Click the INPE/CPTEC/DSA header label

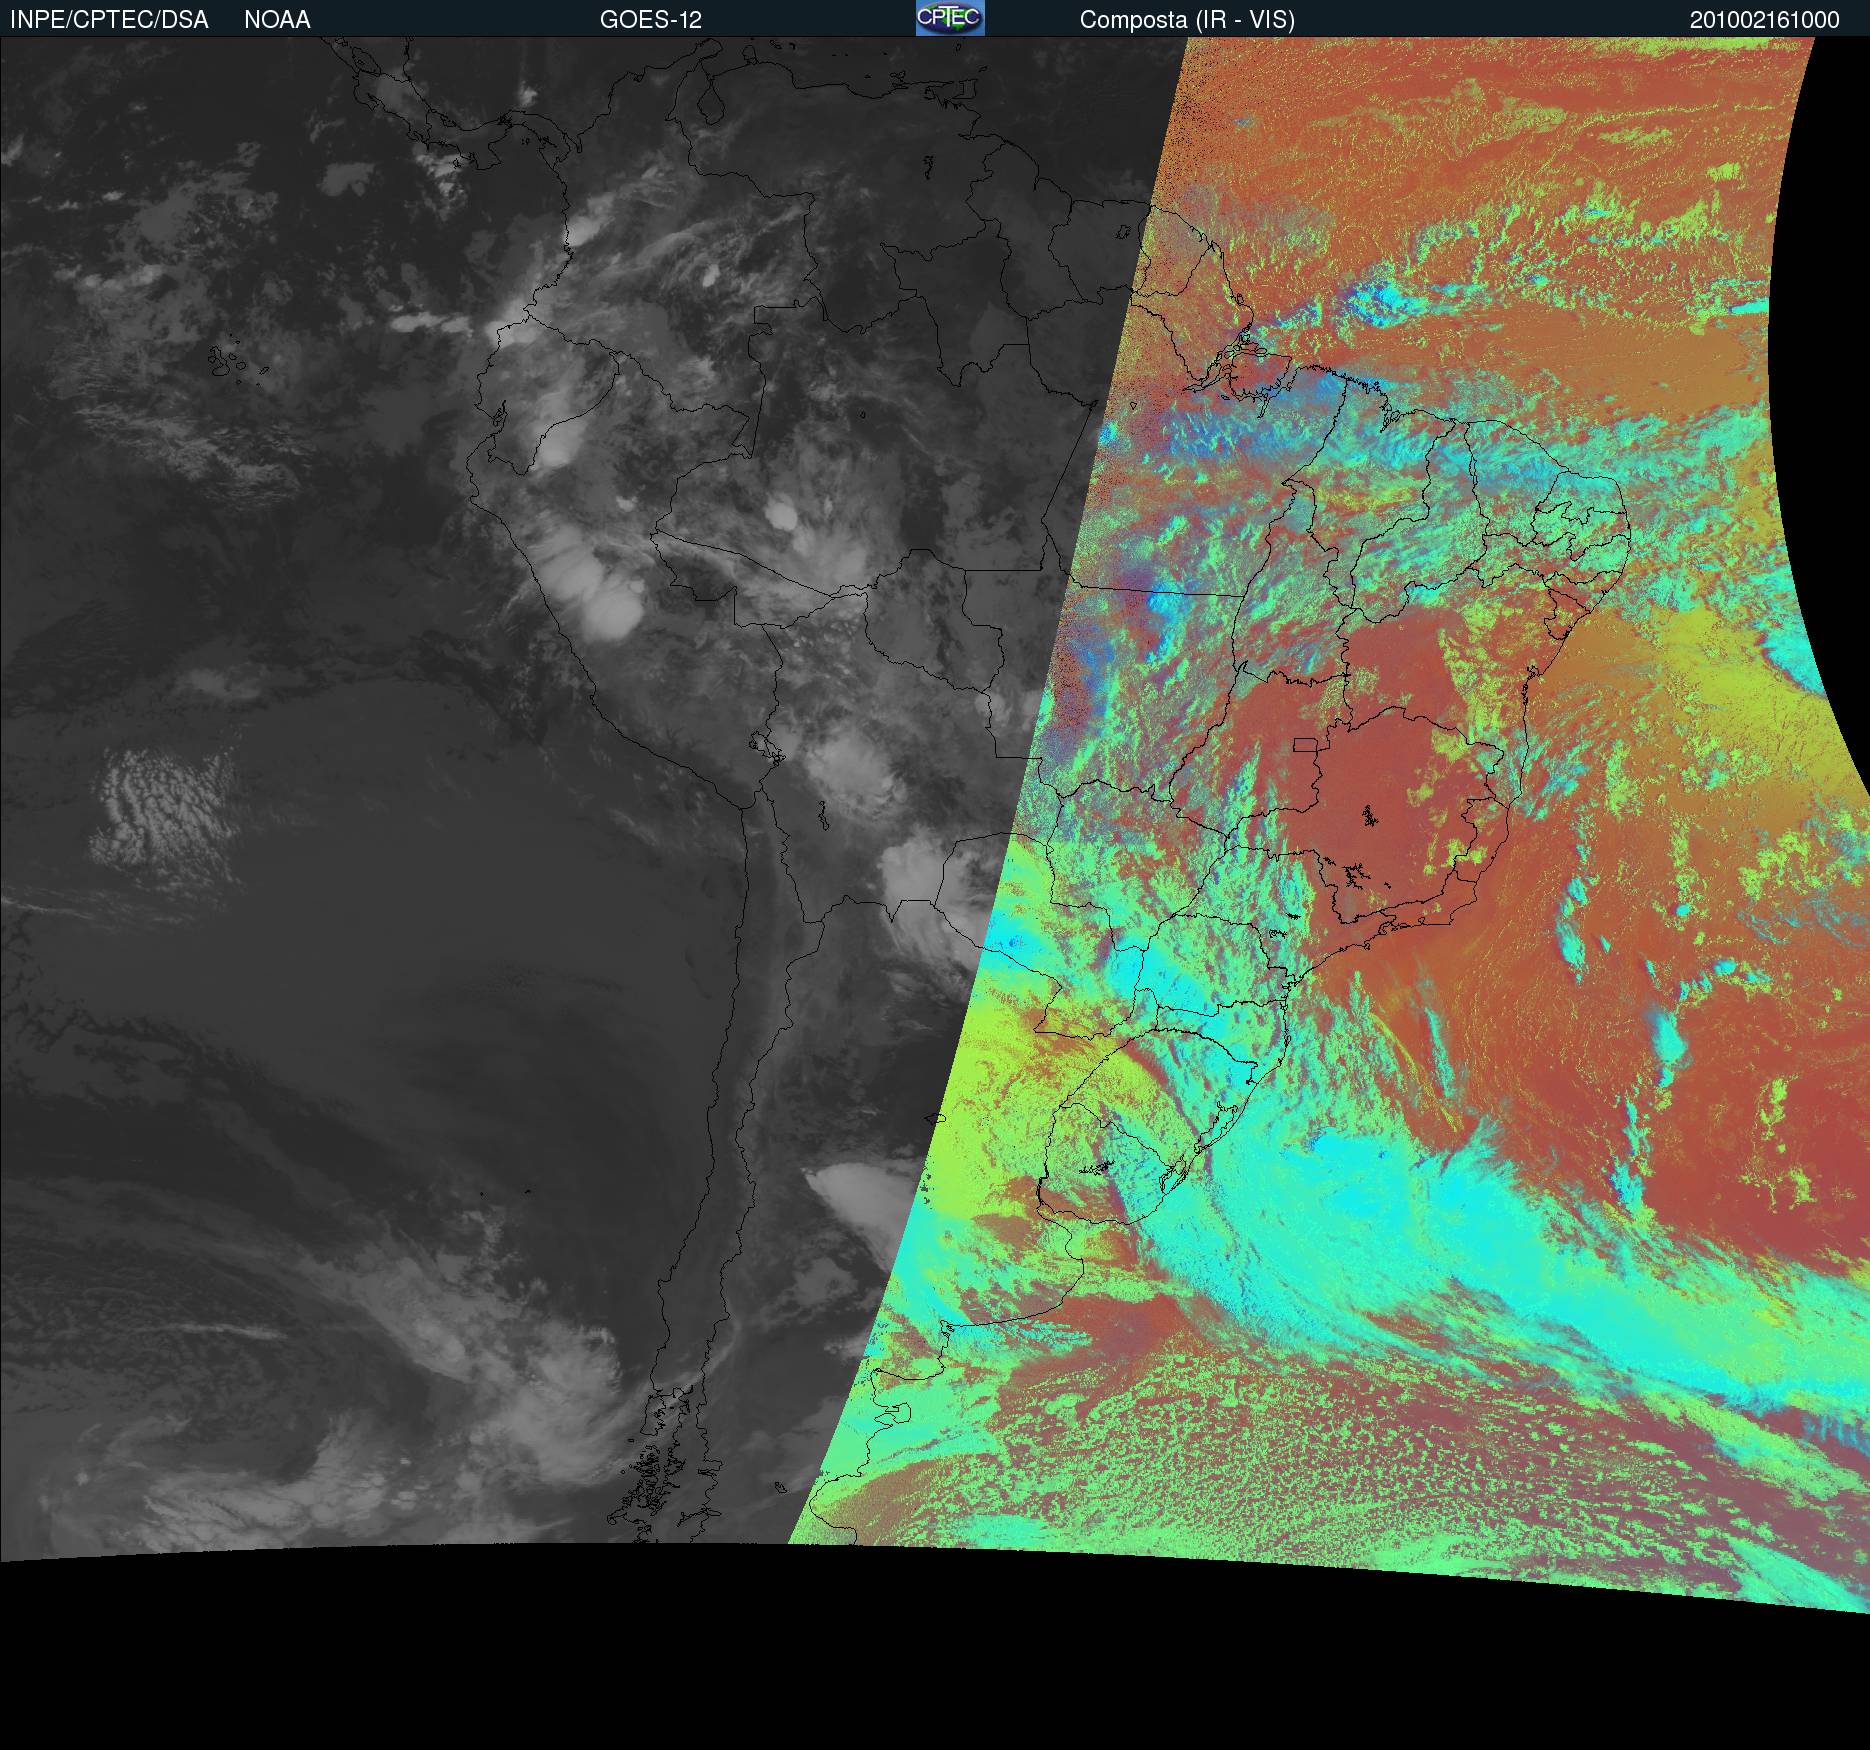click(109, 20)
